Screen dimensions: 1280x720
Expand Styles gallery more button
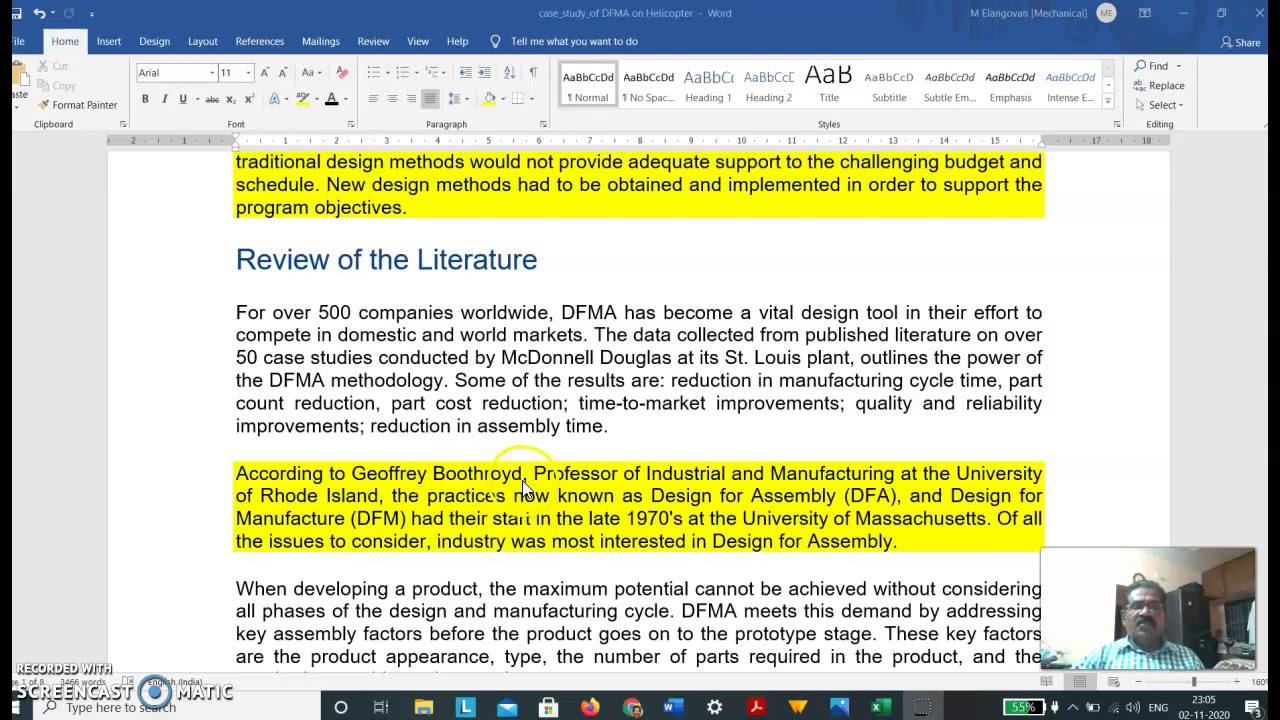[x=1108, y=101]
